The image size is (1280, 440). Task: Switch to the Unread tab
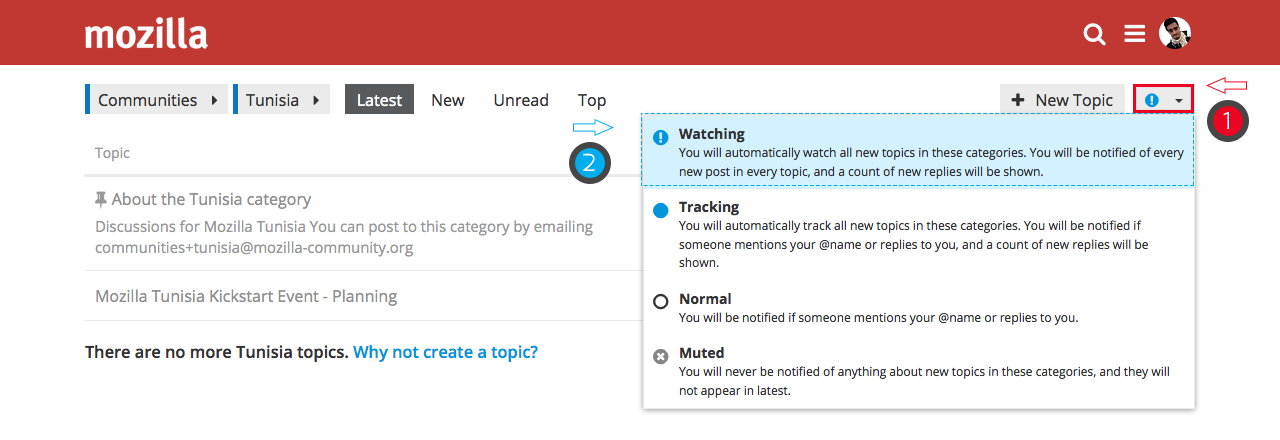coord(521,100)
